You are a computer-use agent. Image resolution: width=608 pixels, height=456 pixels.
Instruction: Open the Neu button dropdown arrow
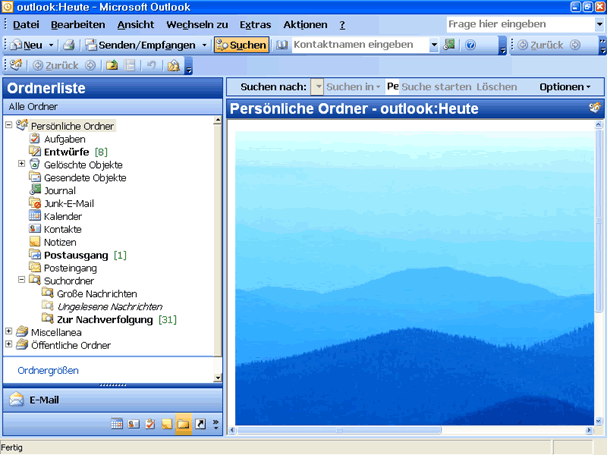pyautogui.click(x=51, y=45)
